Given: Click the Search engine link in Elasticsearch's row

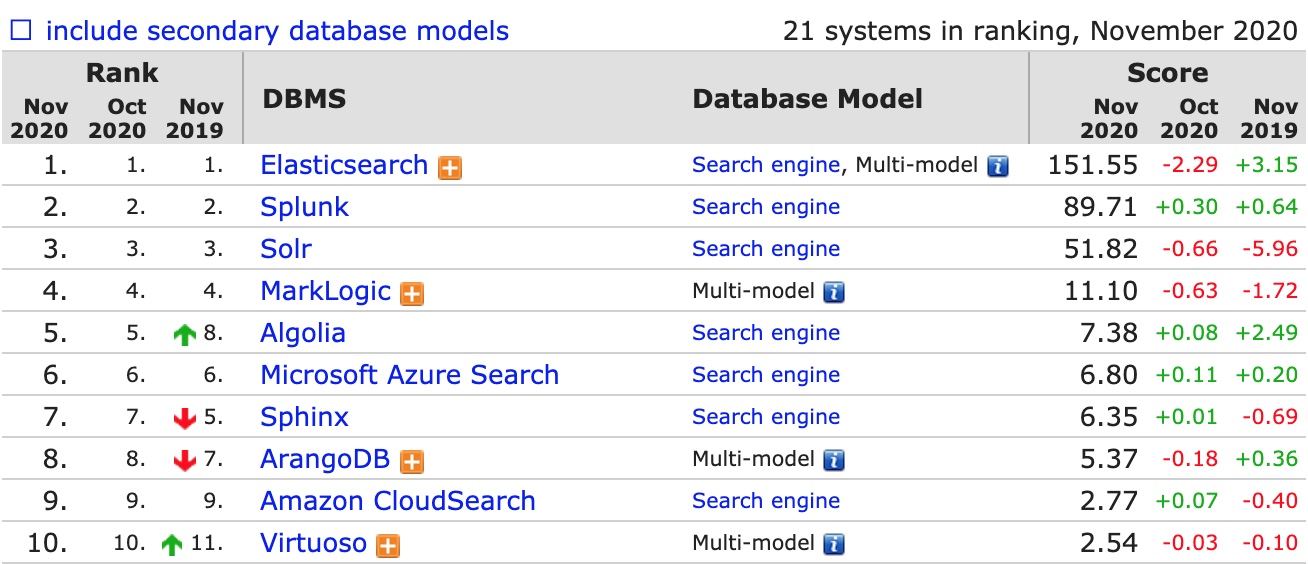Looking at the screenshot, I should point(766,165).
